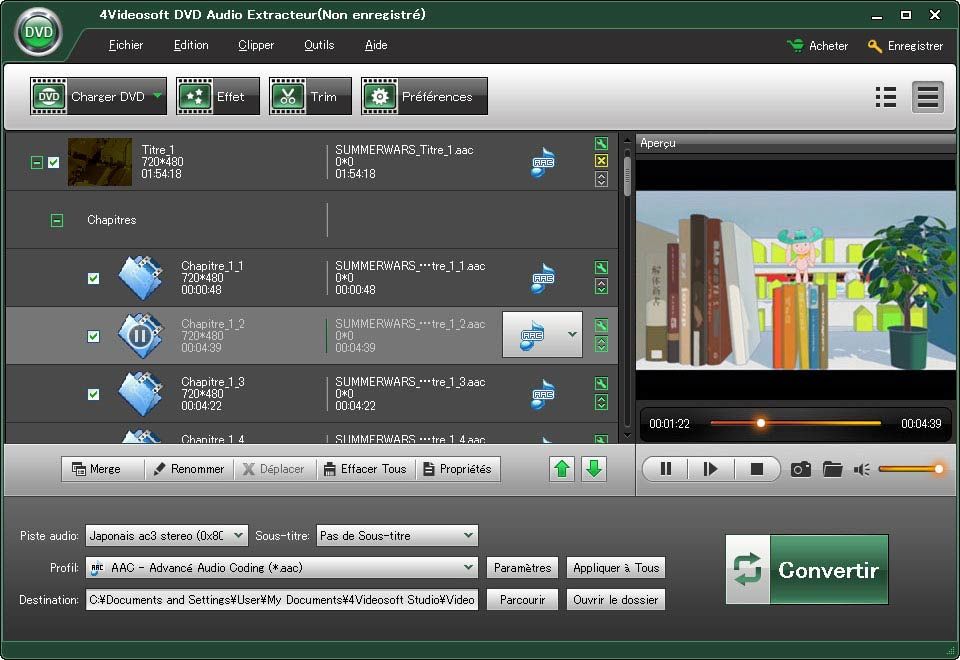This screenshot has width=960, height=660.
Task: Open the Trim tool
Action: click(310, 96)
